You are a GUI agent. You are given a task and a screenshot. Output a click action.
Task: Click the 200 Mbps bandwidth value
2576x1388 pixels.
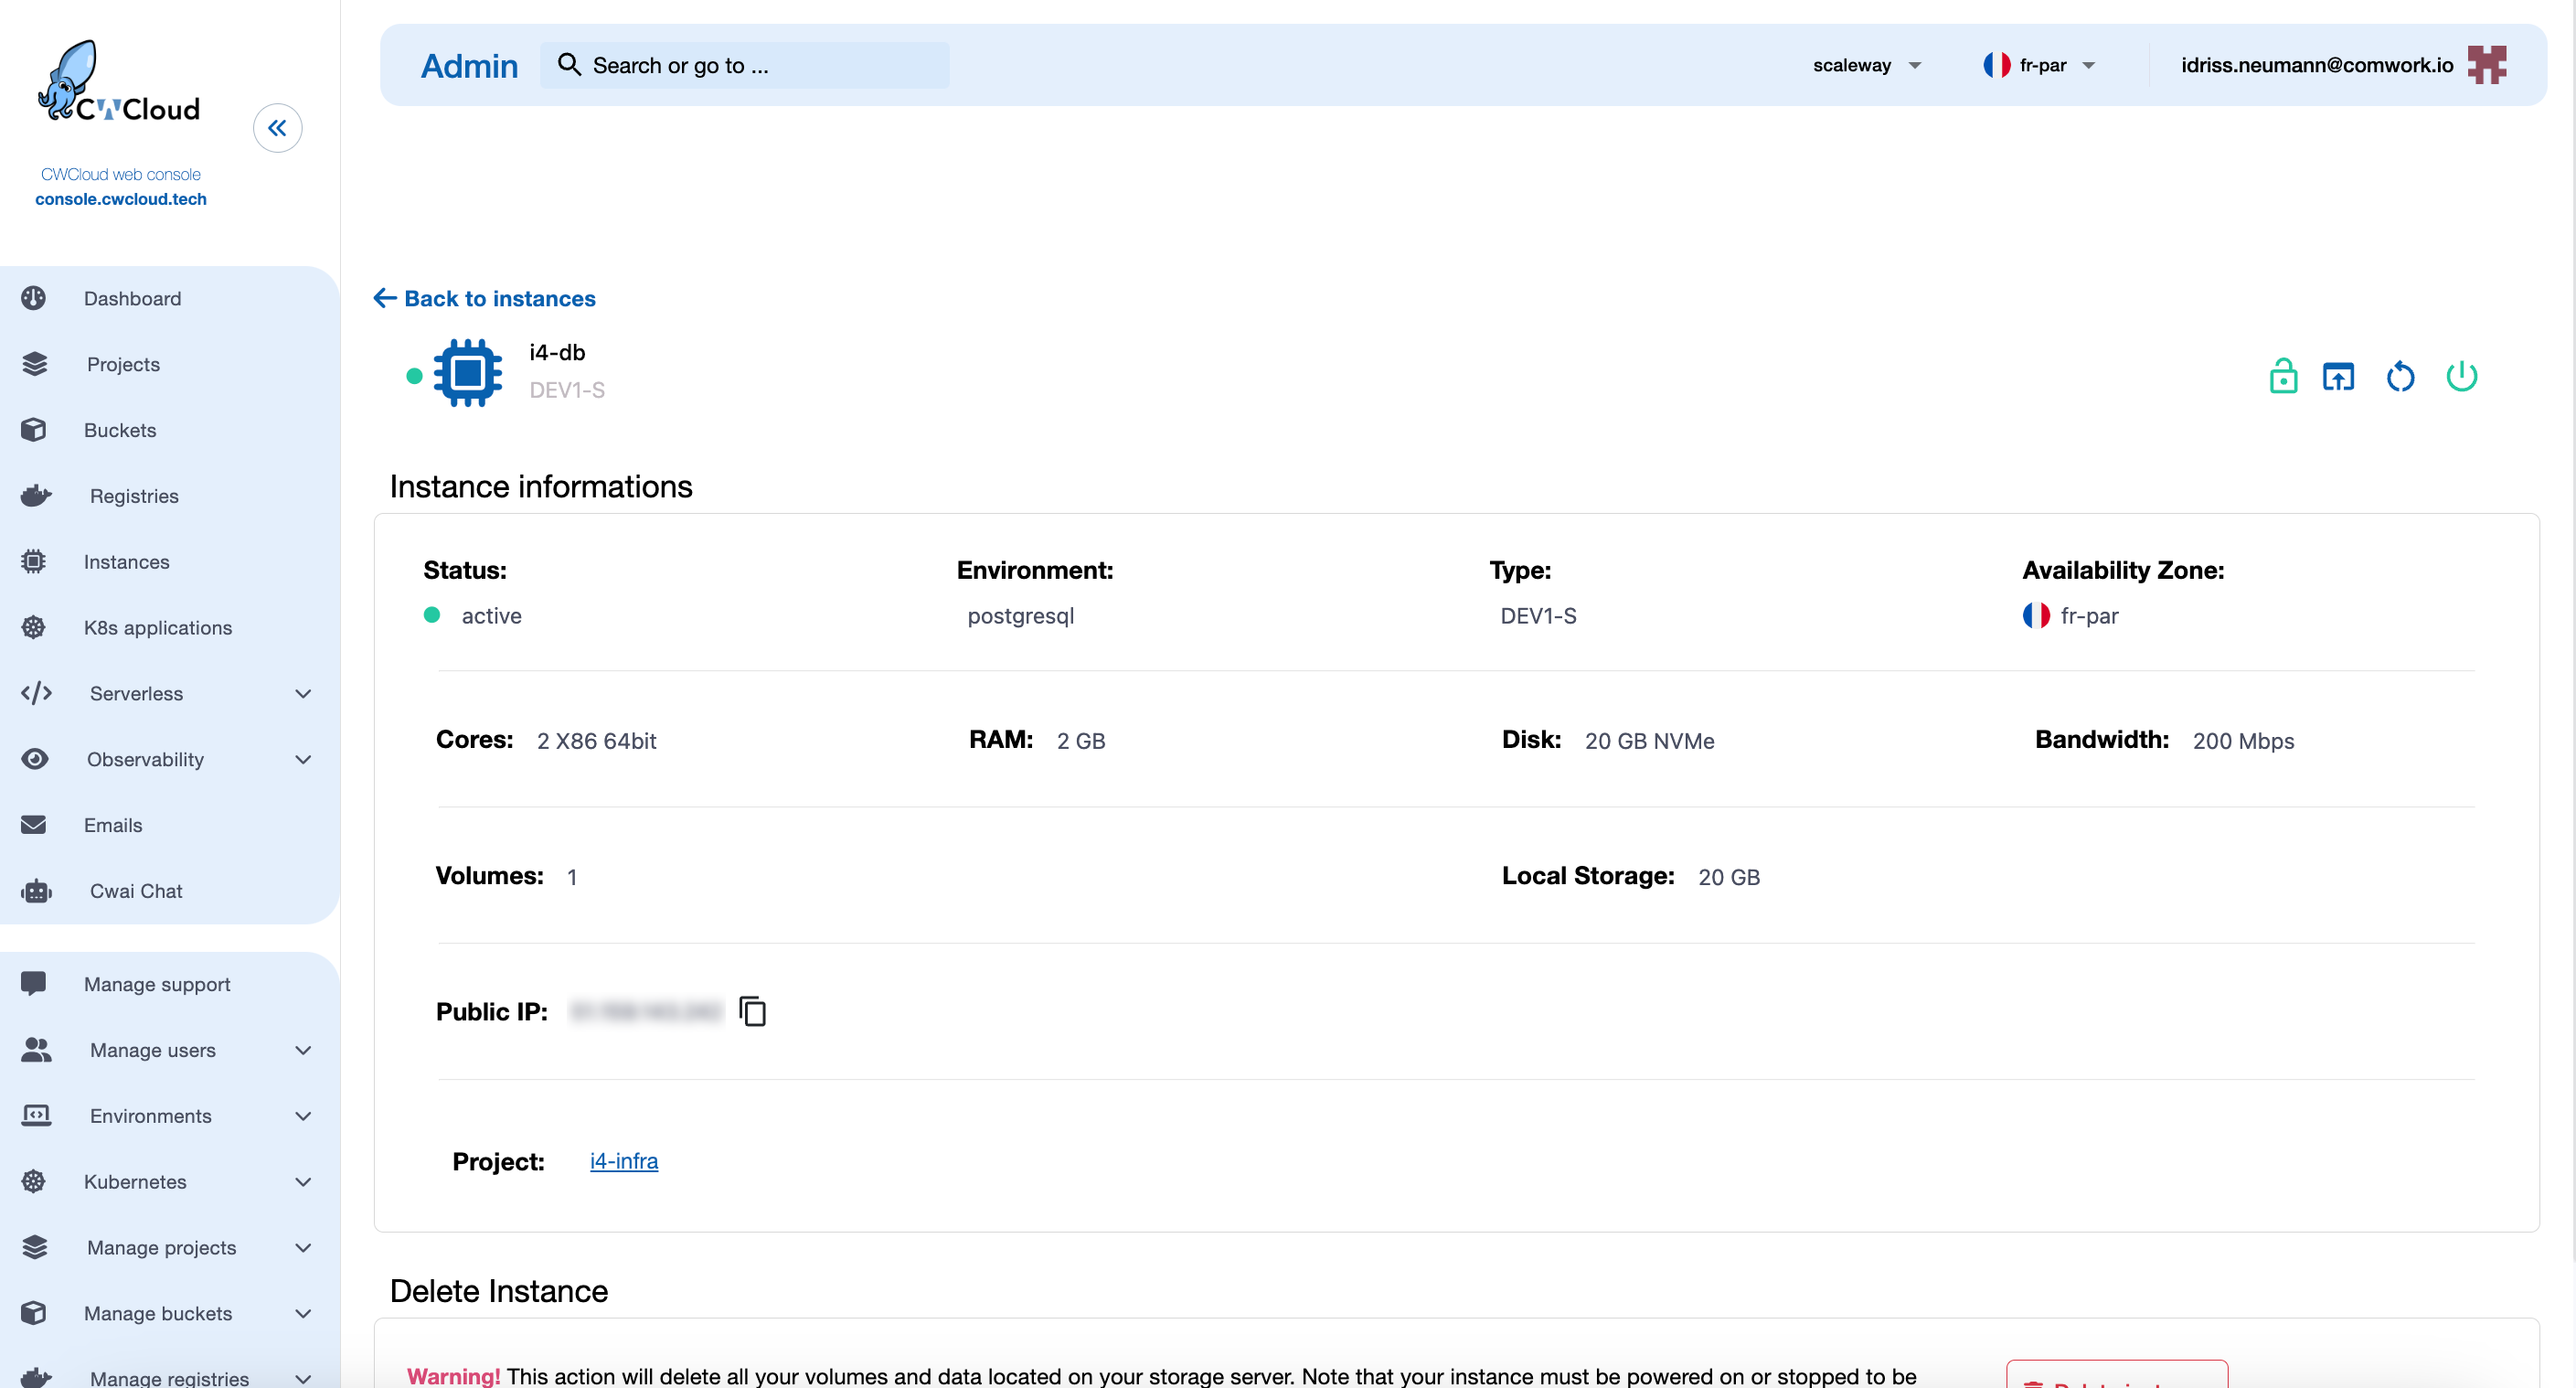coord(2243,741)
